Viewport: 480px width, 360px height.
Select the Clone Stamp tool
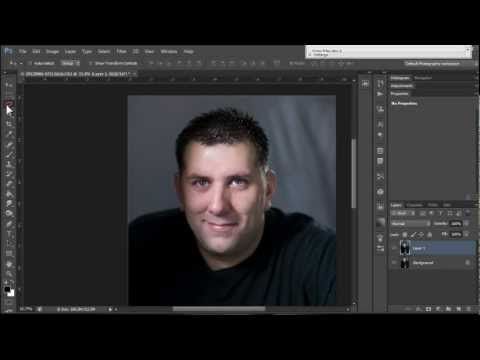[x=9, y=164]
